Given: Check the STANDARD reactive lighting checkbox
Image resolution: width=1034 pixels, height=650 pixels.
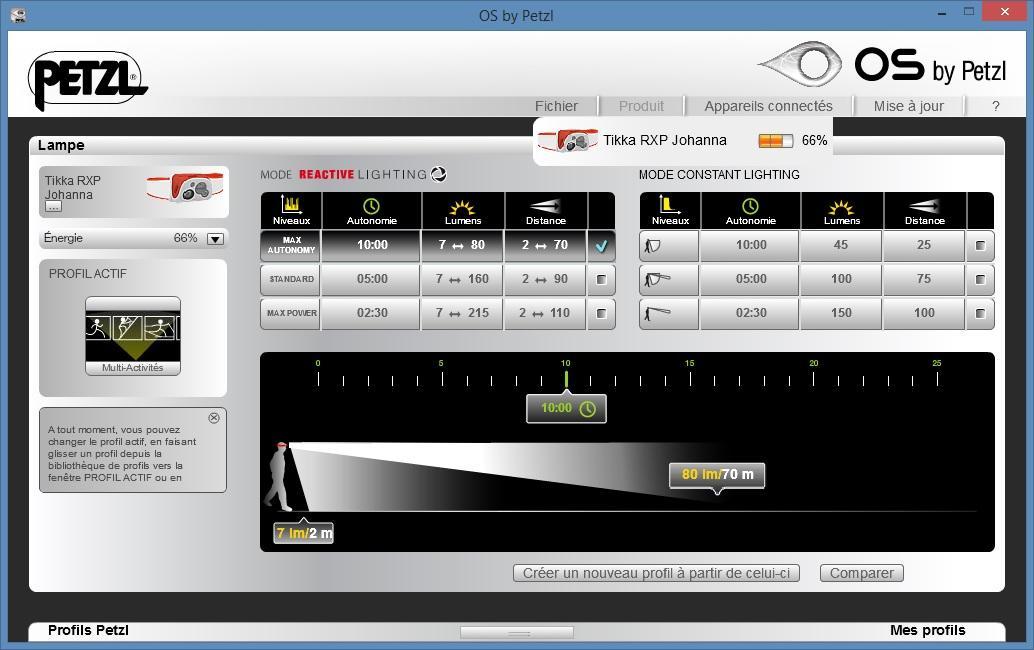Looking at the screenshot, I should click(x=601, y=280).
